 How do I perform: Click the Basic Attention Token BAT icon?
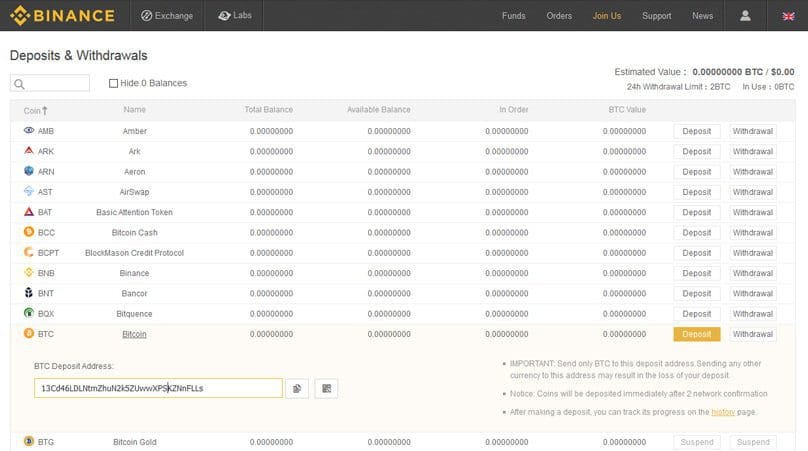click(x=29, y=212)
